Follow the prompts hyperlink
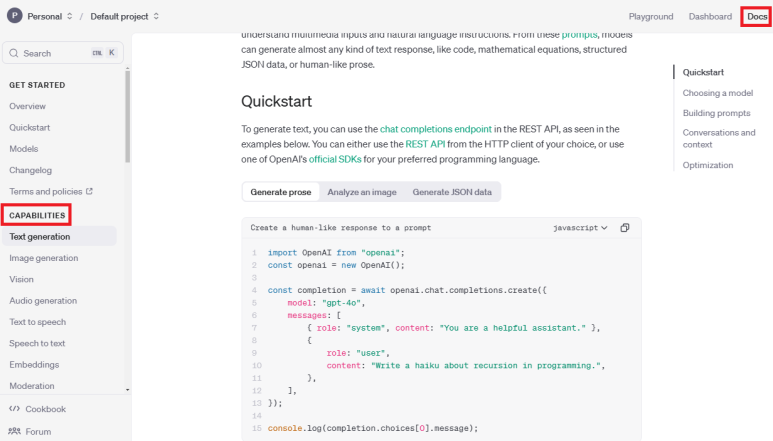 point(579,34)
